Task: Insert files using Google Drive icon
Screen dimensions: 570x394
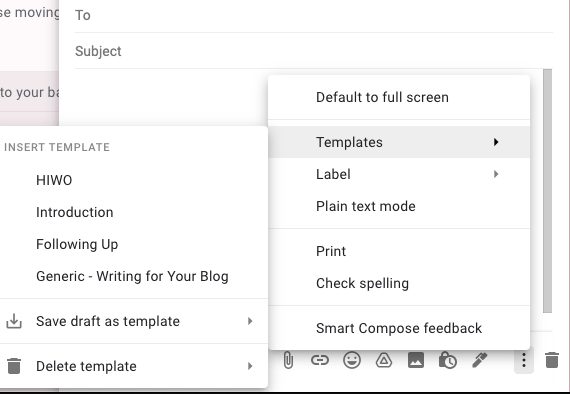Action: coord(384,360)
